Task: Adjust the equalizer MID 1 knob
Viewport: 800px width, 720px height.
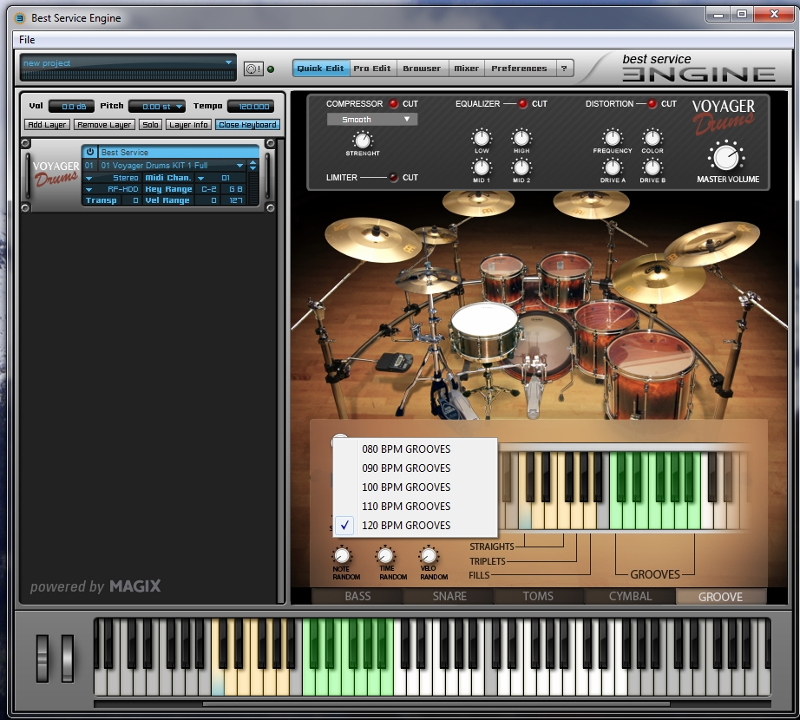Action: (x=482, y=167)
